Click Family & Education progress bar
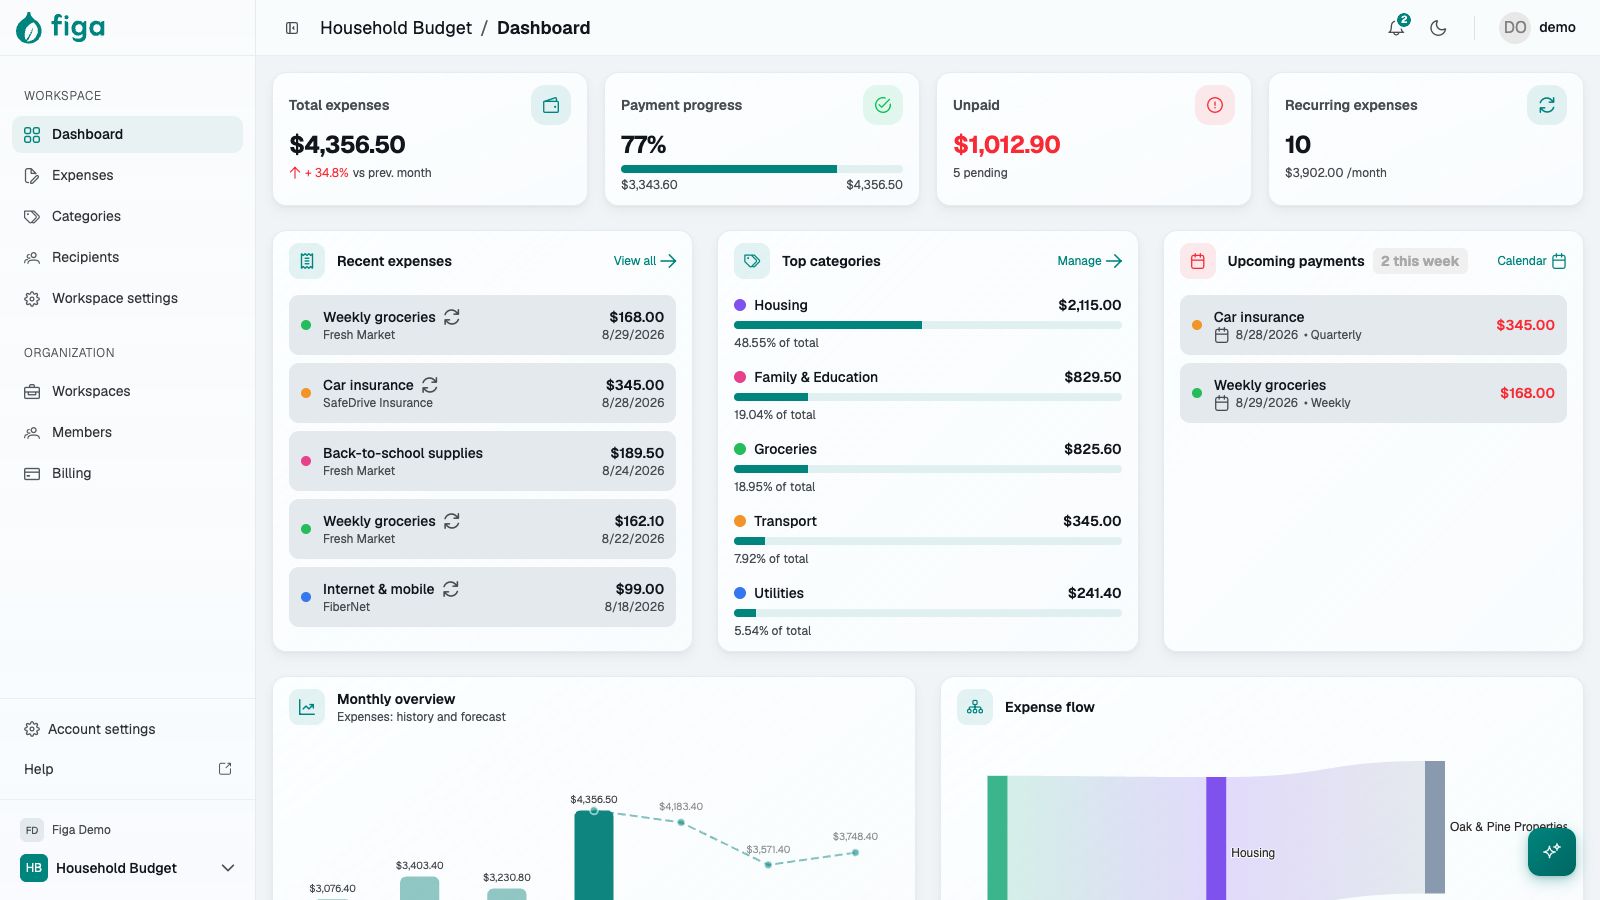Image resolution: width=1600 pixels, height=900 pixels. [x=928, y=397]
